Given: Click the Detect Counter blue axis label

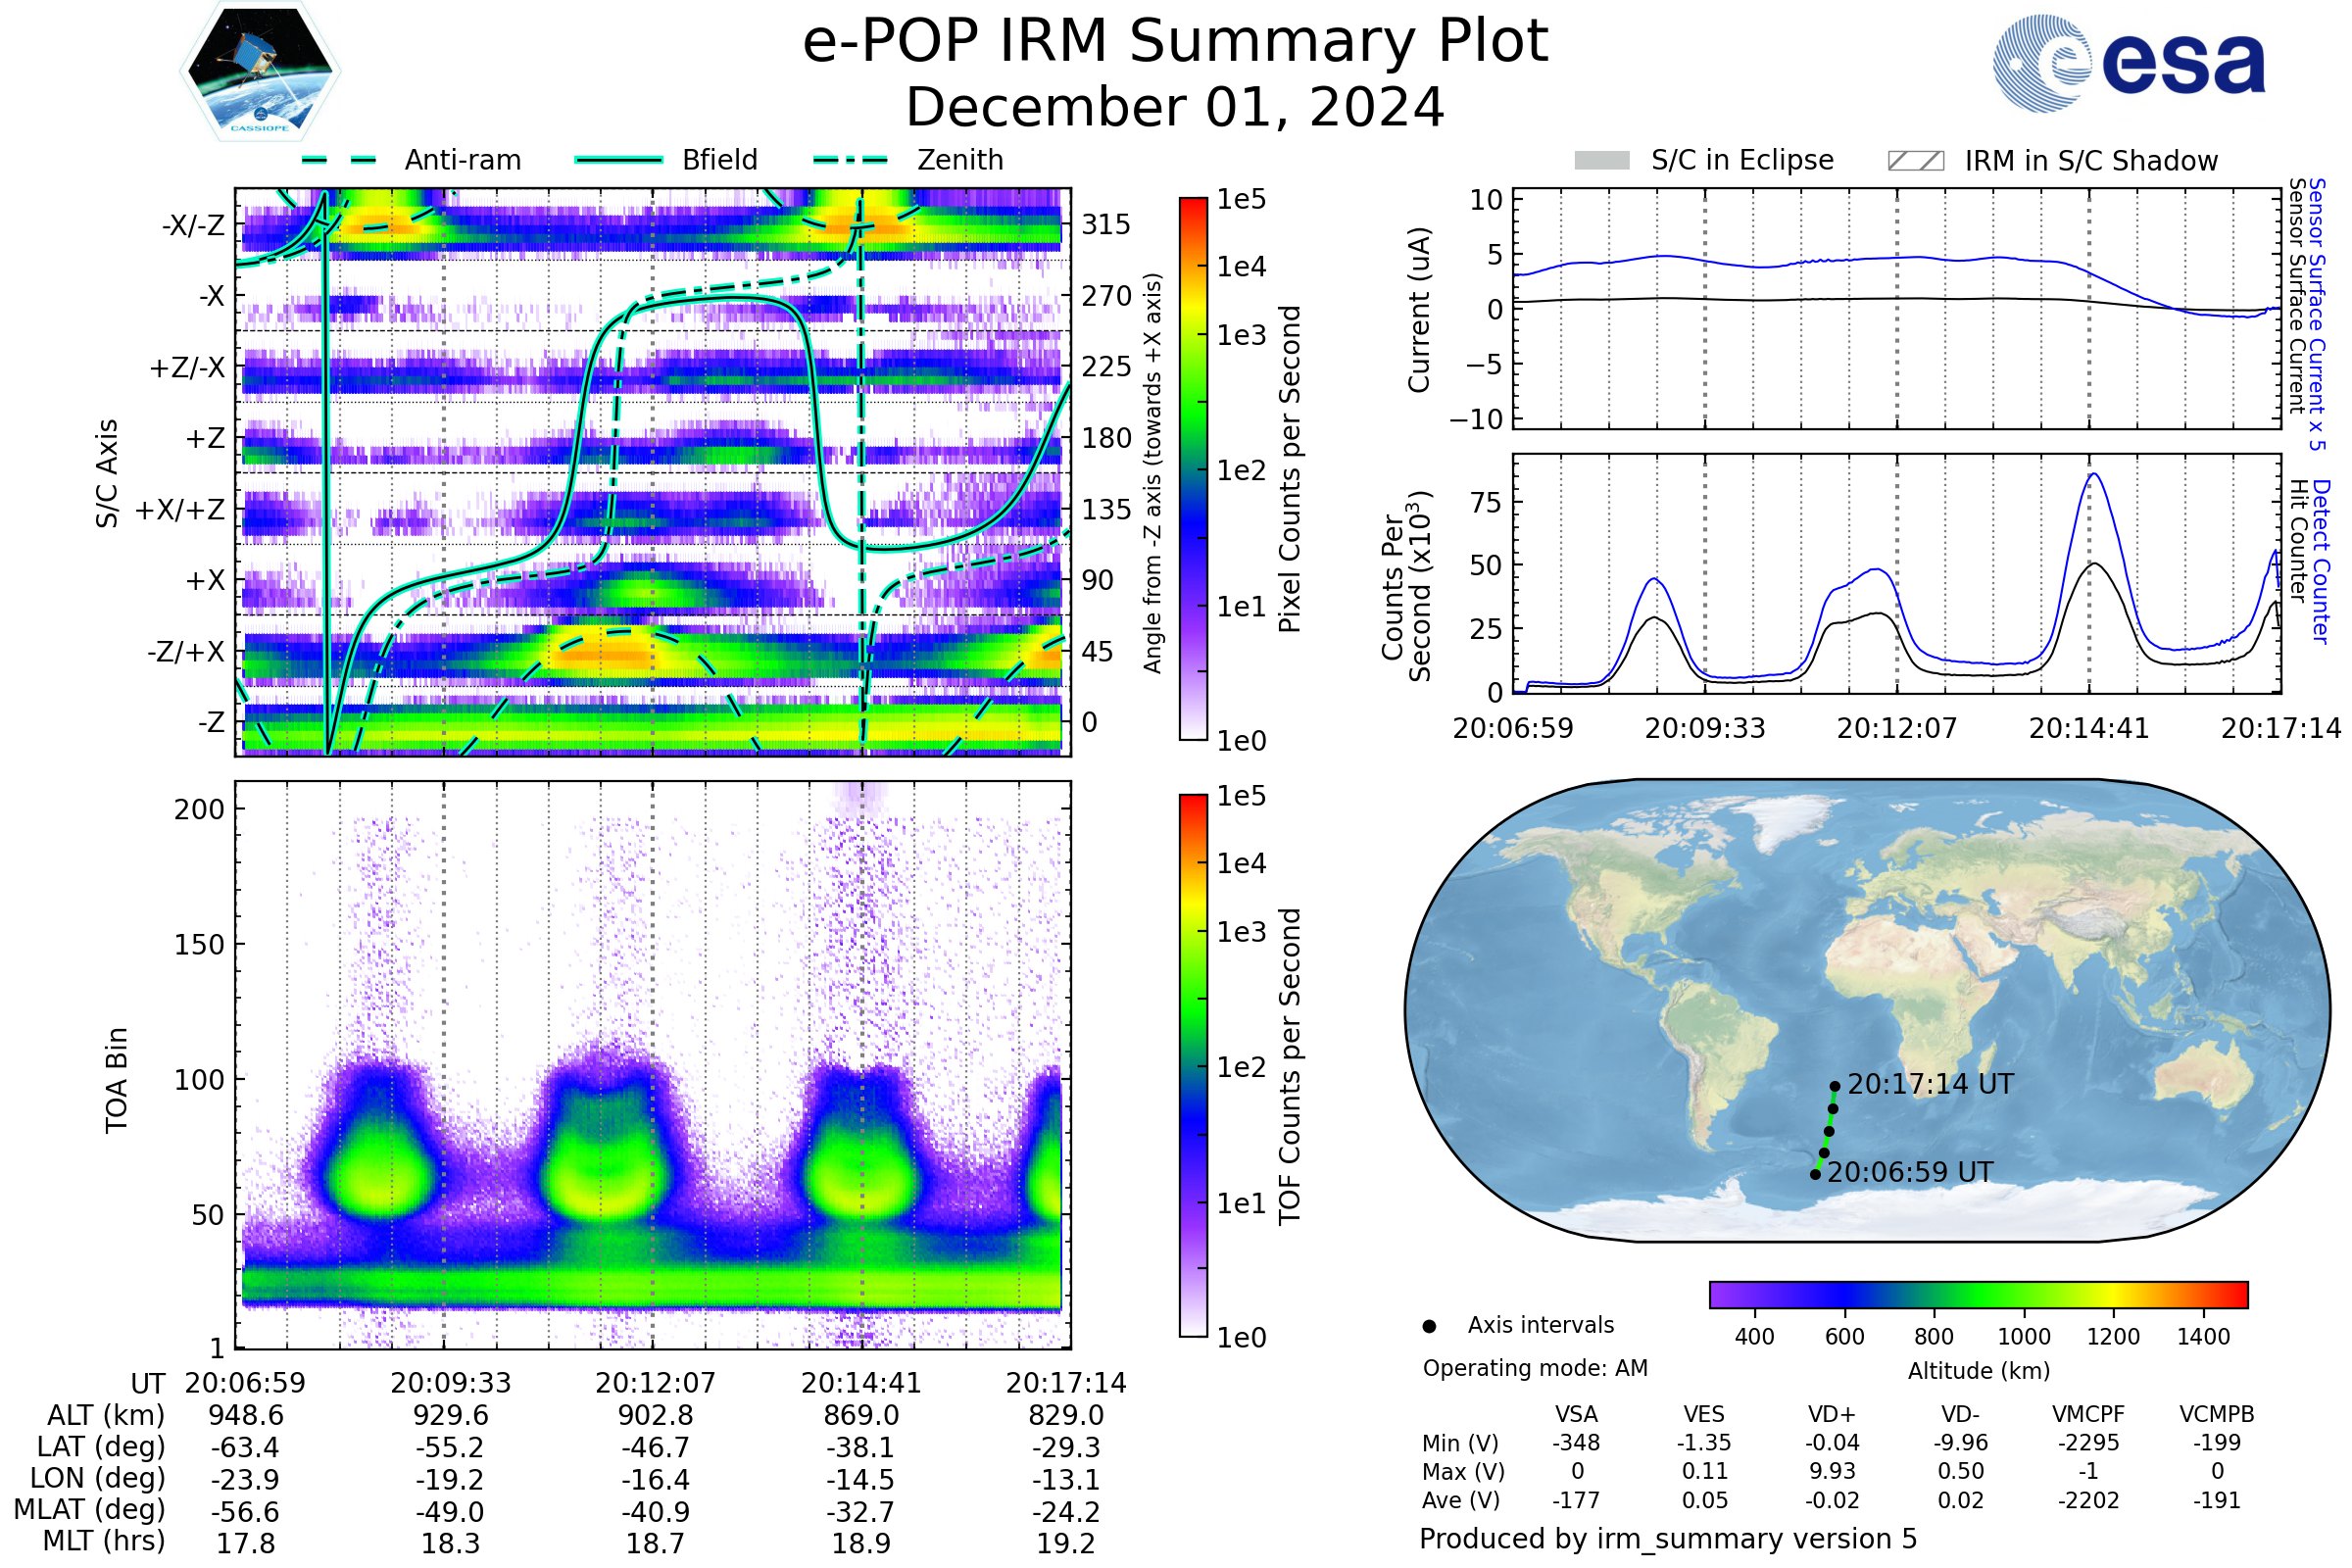Looking at the screenshot, I should (2321, 562).
